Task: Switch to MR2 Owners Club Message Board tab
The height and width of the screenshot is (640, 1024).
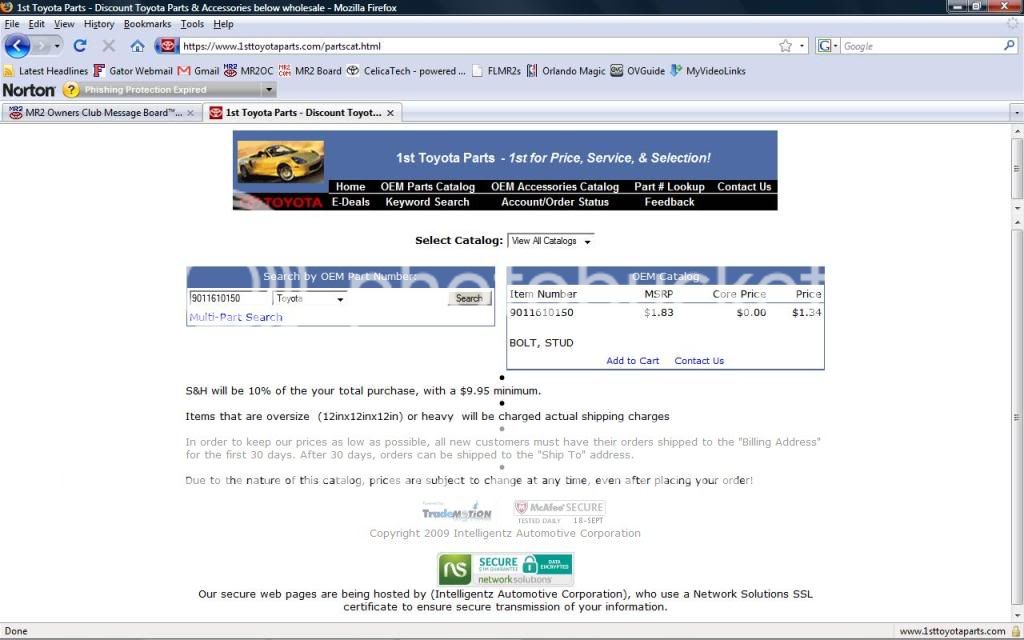Action: pyautogui.click(x=102, y=113)
